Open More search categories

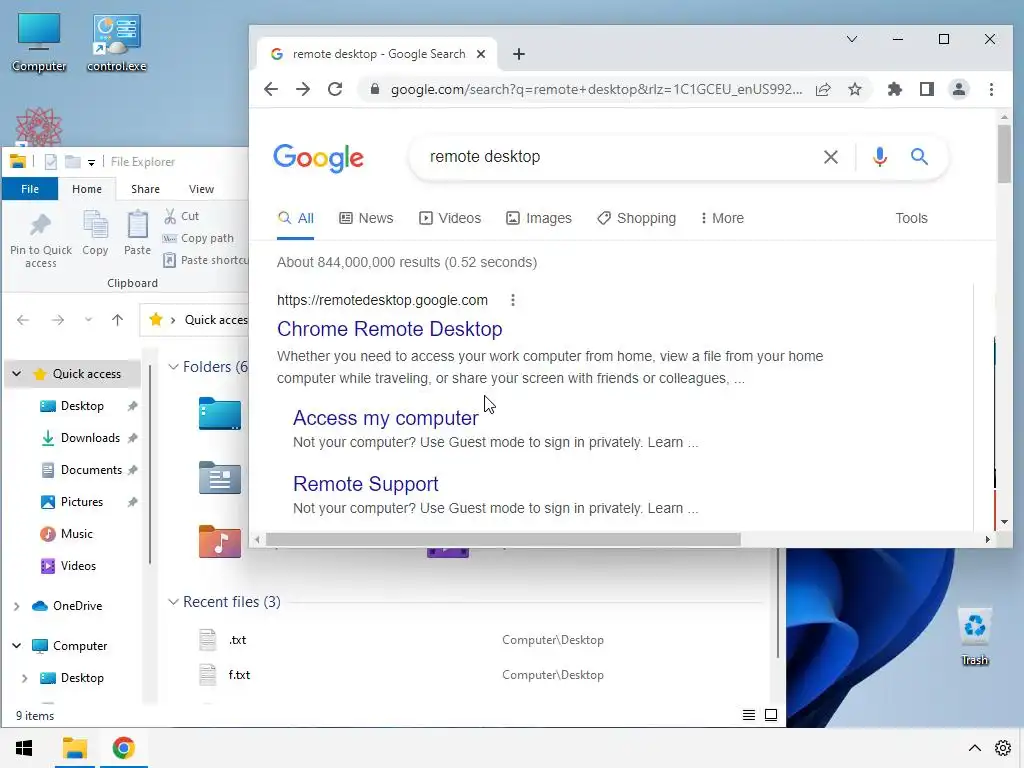[x=722, y=218]
